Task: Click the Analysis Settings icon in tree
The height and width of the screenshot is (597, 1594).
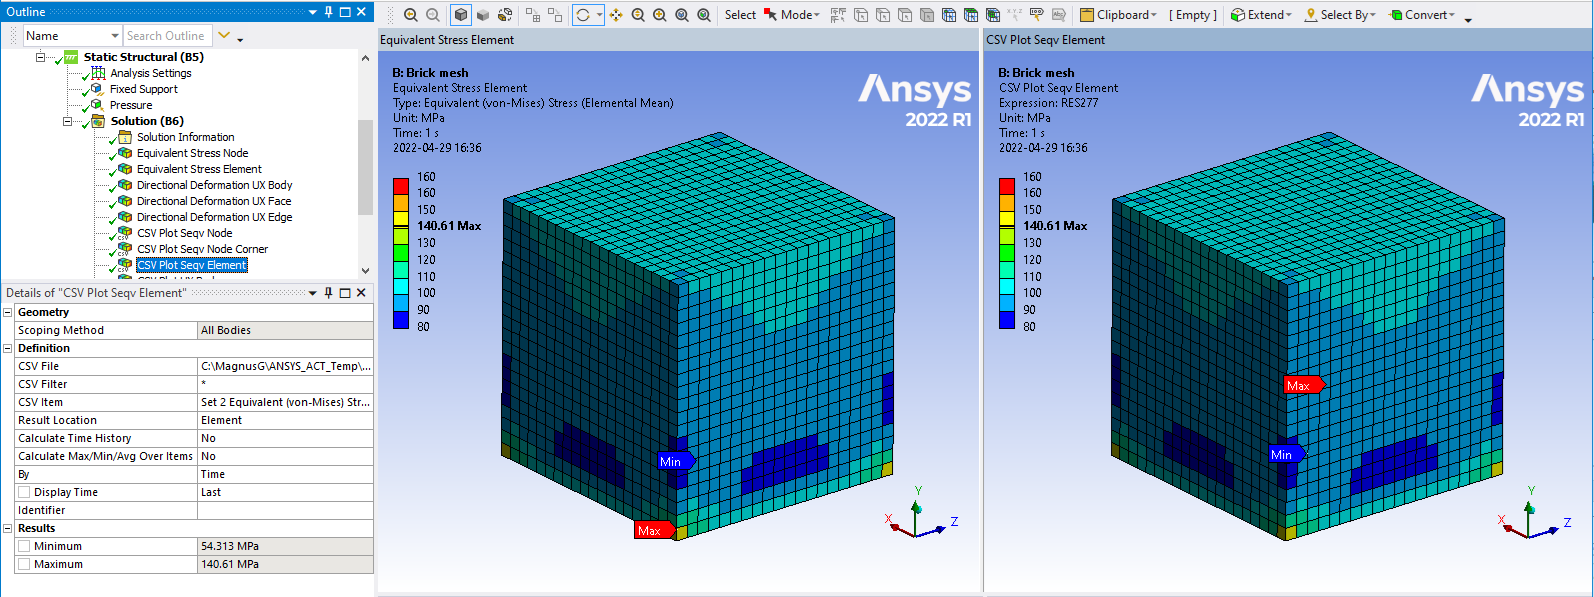Action: pyautogui.click(x=98, y=72)
